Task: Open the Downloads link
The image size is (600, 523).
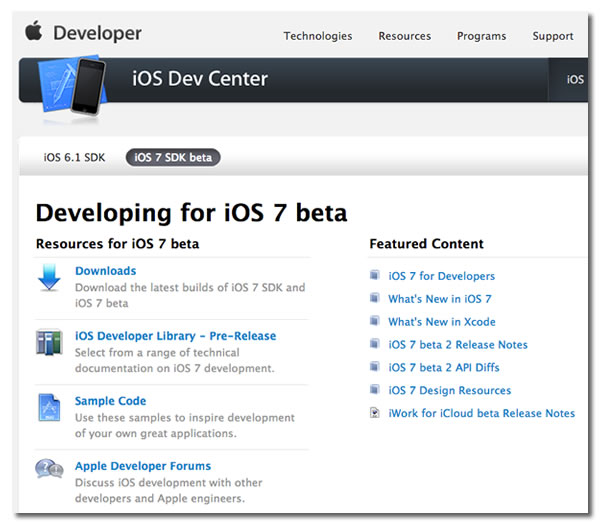Action: pyautogui.click(x=106, y=271)
